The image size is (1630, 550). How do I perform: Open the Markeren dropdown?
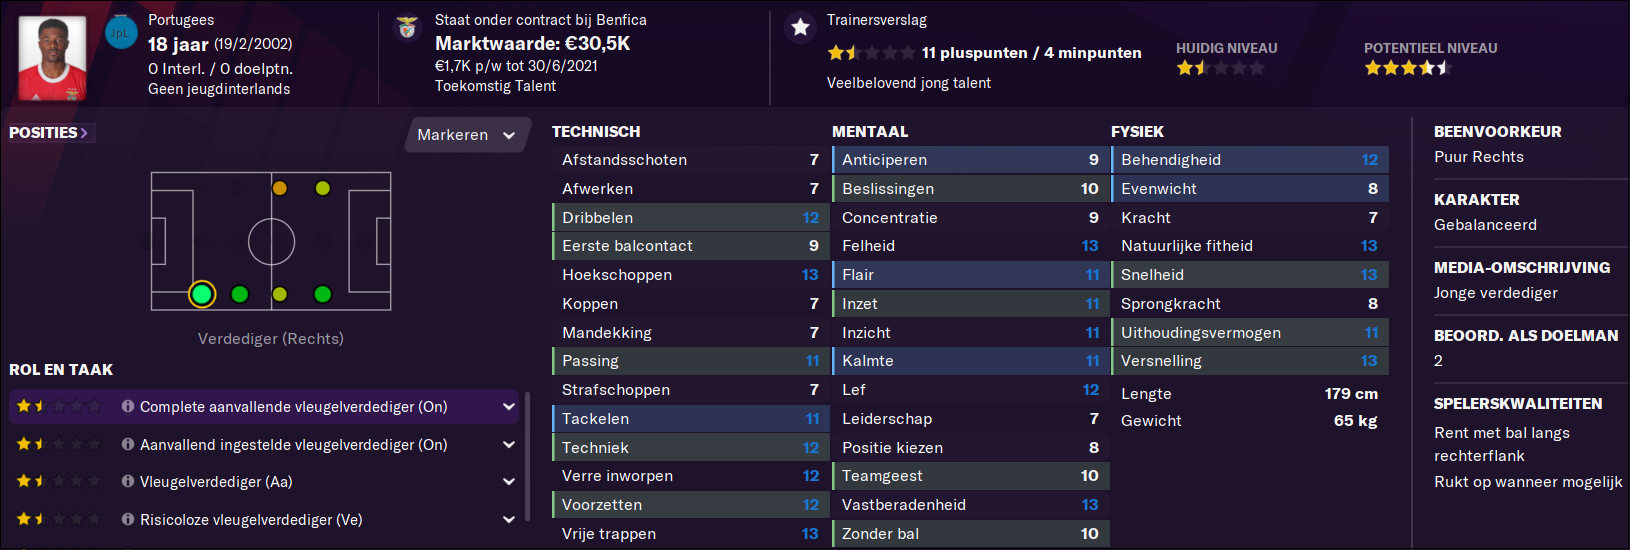pyautogui.click(x=467, y=135)
